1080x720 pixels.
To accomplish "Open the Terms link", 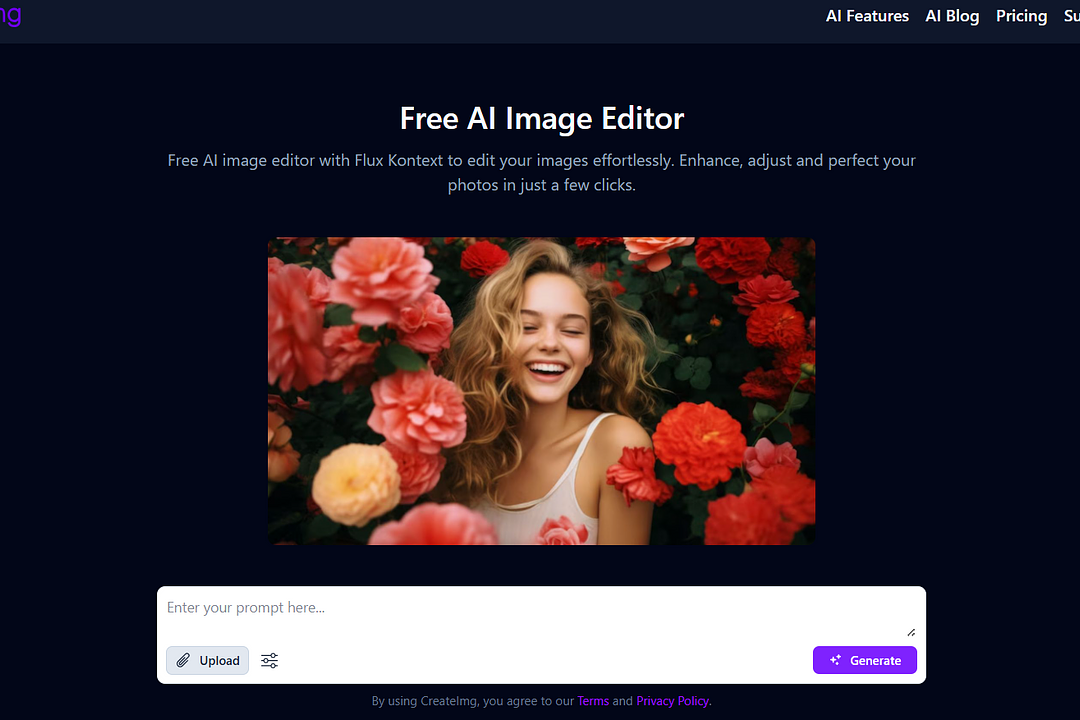I will 593,701.
